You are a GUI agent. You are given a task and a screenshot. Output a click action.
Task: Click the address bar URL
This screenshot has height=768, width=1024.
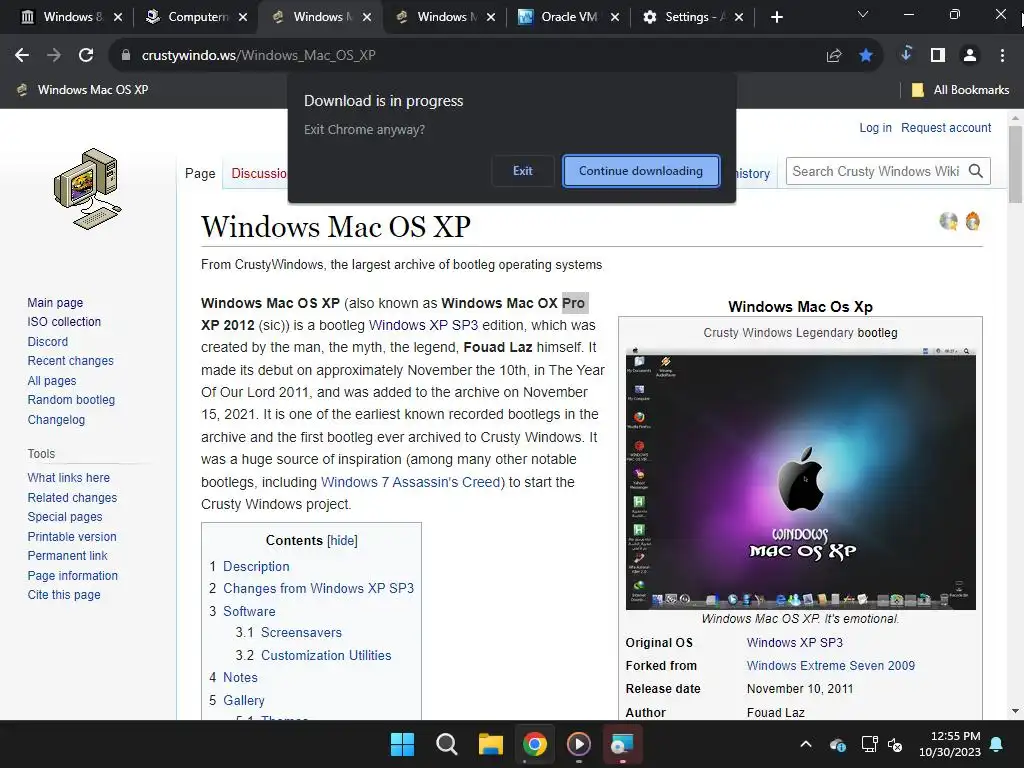[259, 56]
